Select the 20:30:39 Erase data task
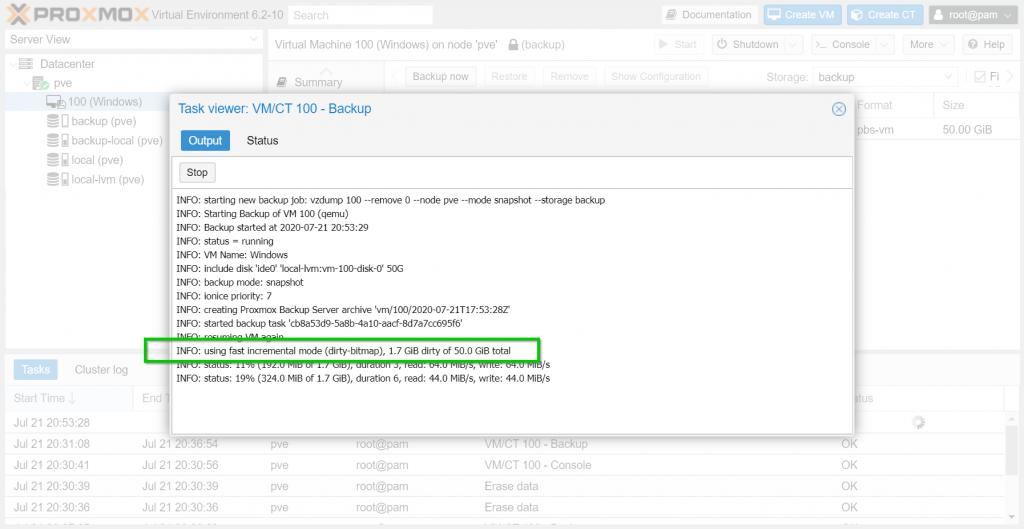The image size is (1024, 529). point(505,487)
